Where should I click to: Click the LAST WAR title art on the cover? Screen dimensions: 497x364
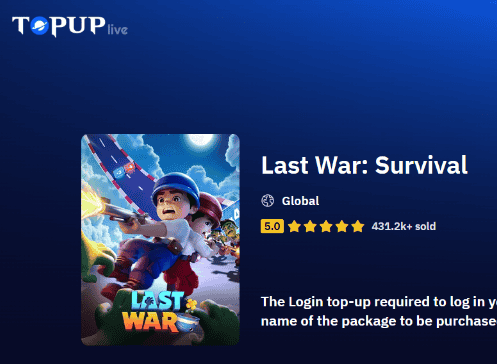pyautogui.click(x=160, y=312)
